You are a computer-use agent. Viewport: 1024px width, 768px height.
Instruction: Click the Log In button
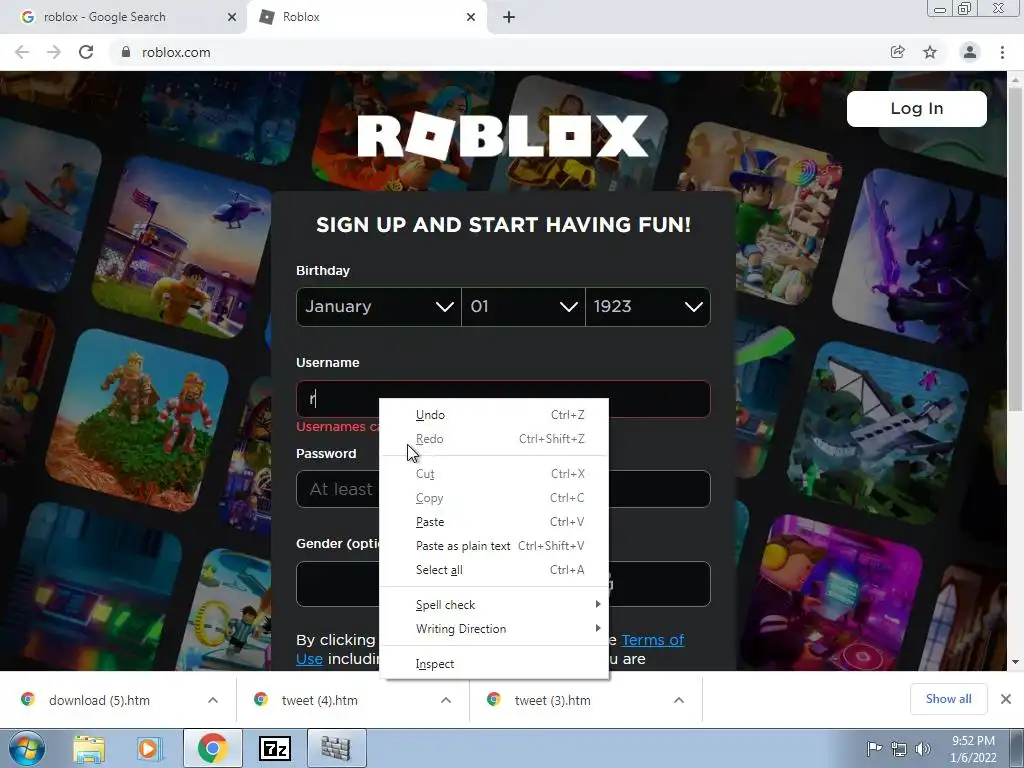pyautogui.click(x=917, y=108)
